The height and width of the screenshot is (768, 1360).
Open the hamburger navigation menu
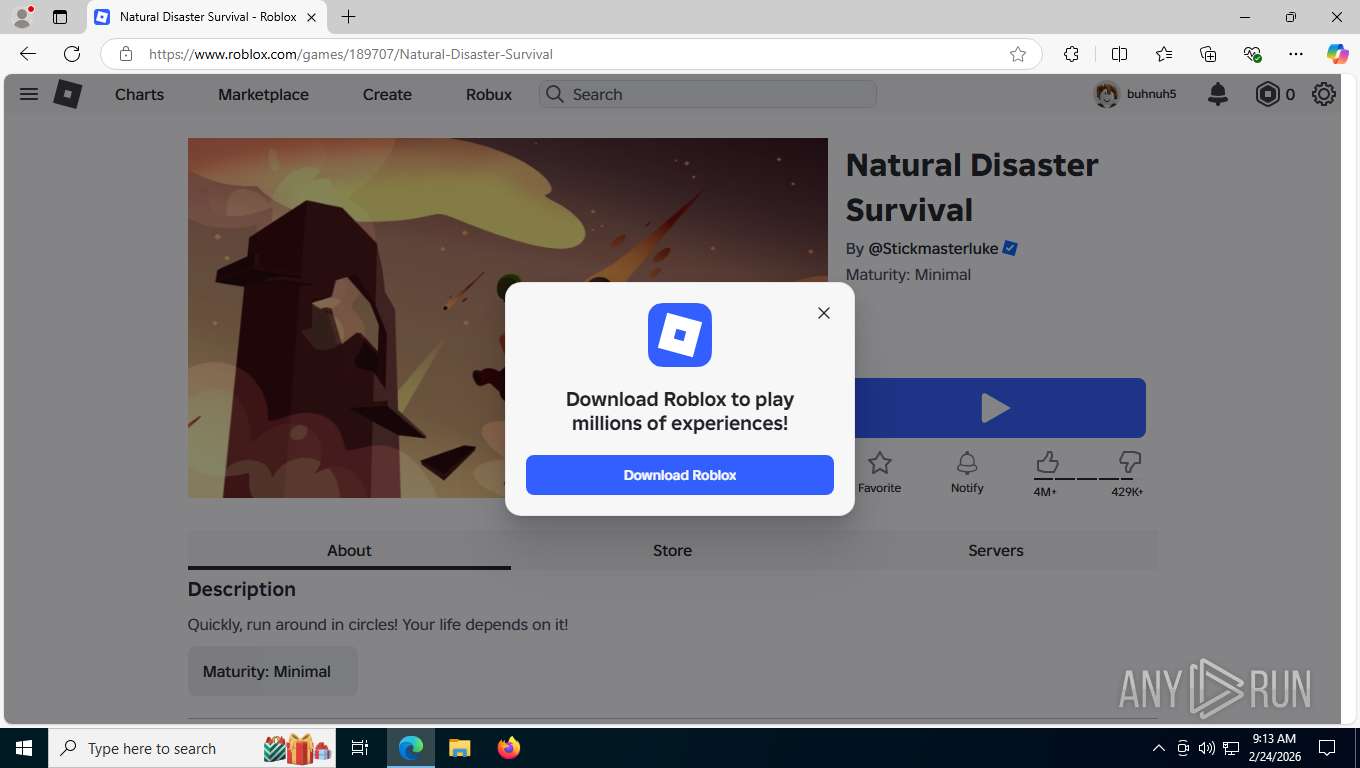tap(29, 94)
